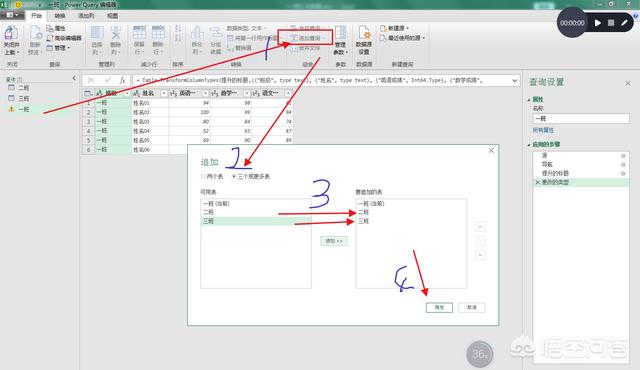Switch to the 转换 ribbon tab

tap(60, 16)
